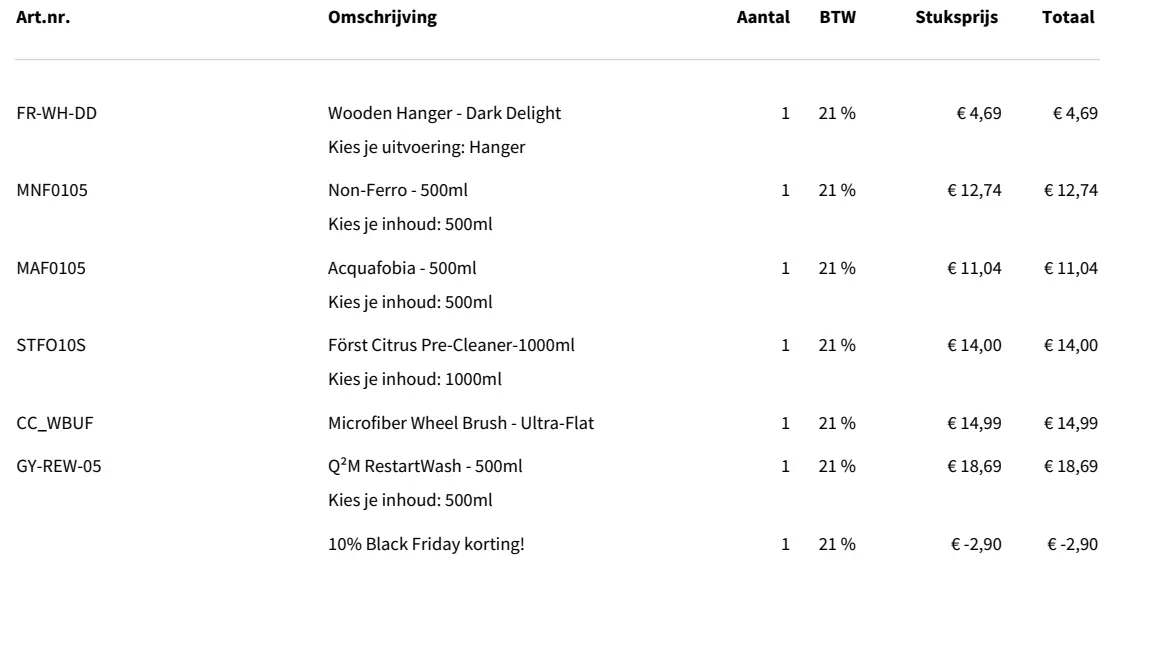Image resolution: width=1152 pixels, height=648 pixels.
Task: Click the Aantal column header
Action: pyautogui.click(x=763, y=17)
